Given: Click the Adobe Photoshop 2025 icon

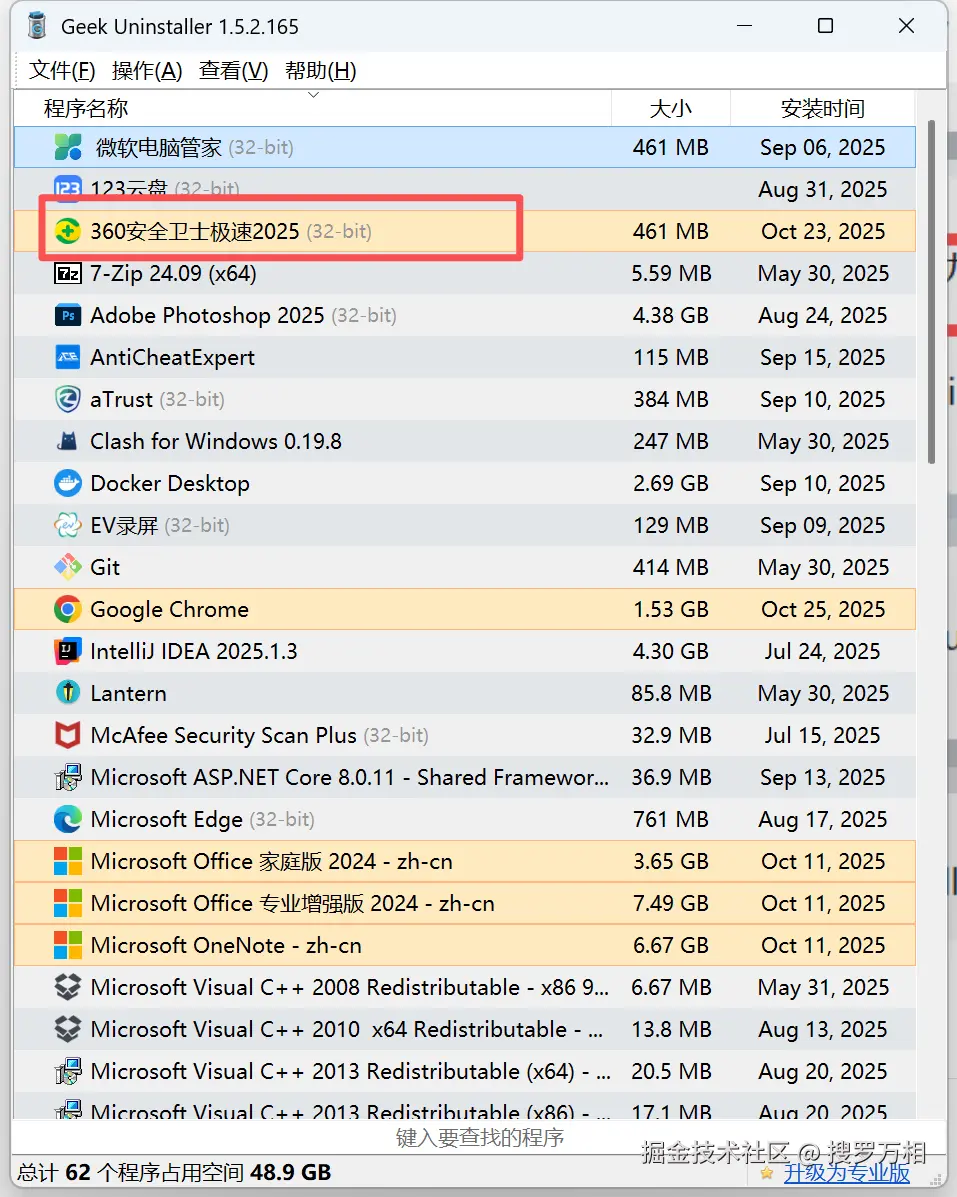Looking at the screenshot, I should tap(67, 315).
